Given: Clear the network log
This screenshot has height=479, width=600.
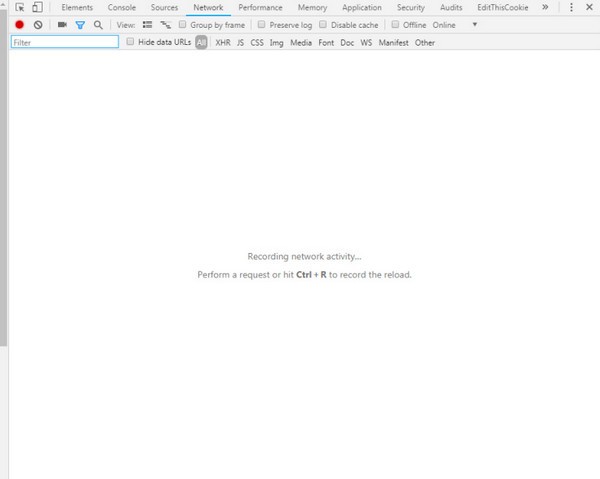Looking at the screenshot, I should [38, 24].
